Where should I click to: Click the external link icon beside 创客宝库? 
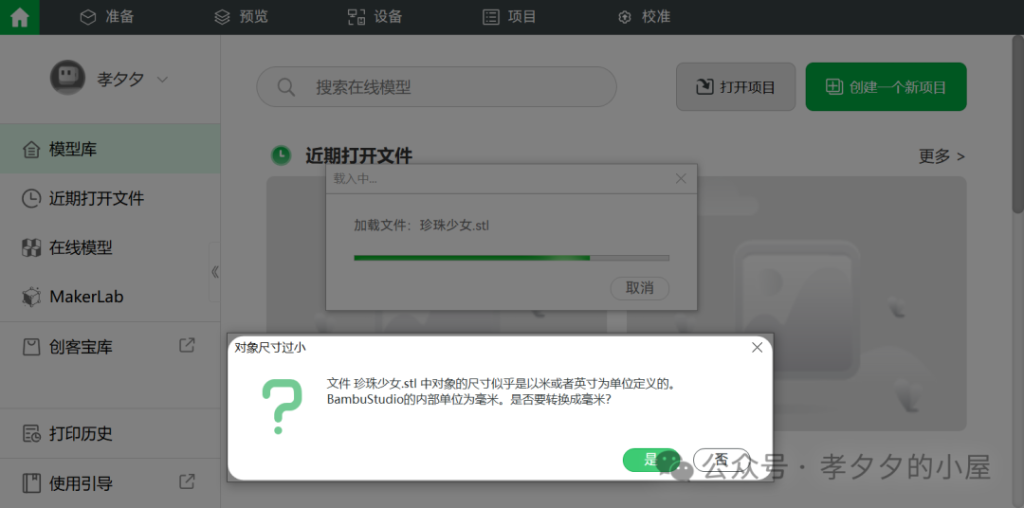coord(187,345)
